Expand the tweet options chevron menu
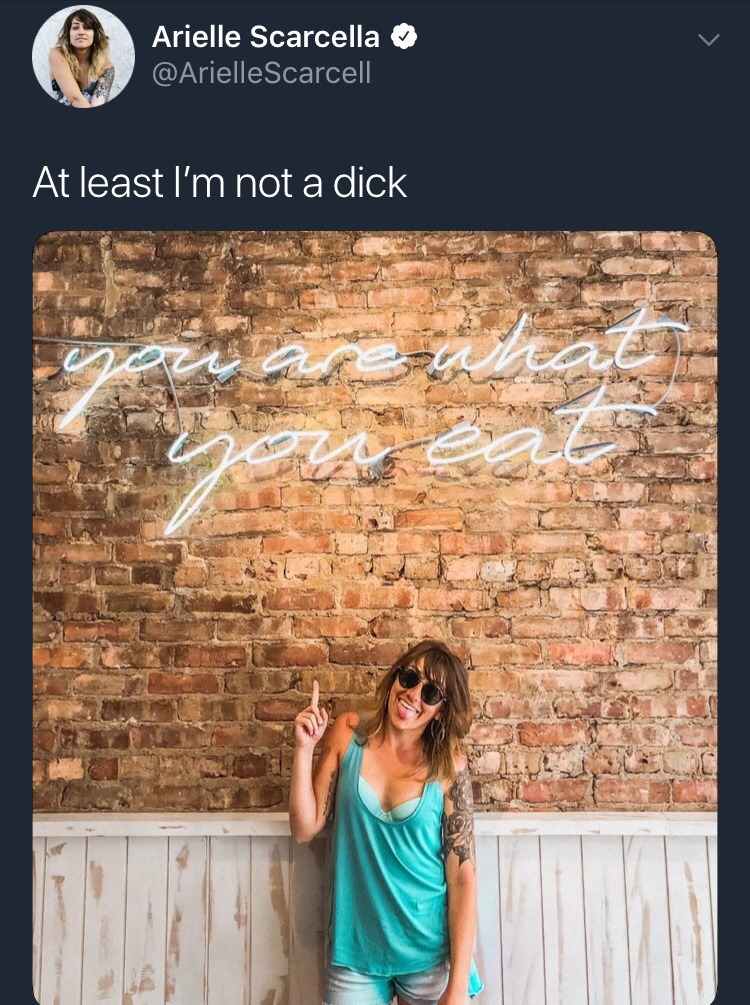750x1005 pixels. pos(708,40)
